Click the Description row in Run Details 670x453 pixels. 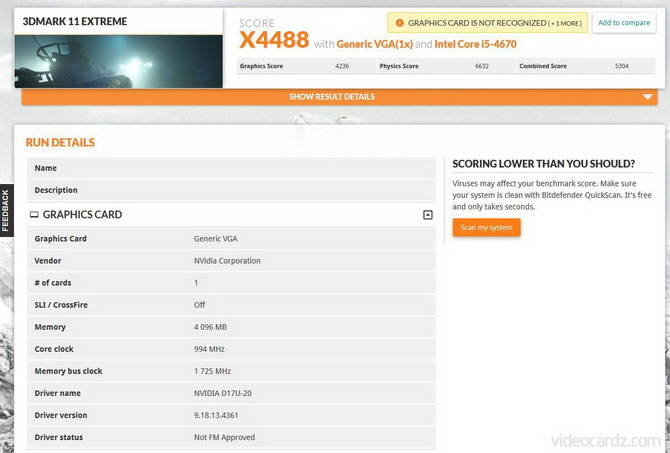tap(230, 190)
